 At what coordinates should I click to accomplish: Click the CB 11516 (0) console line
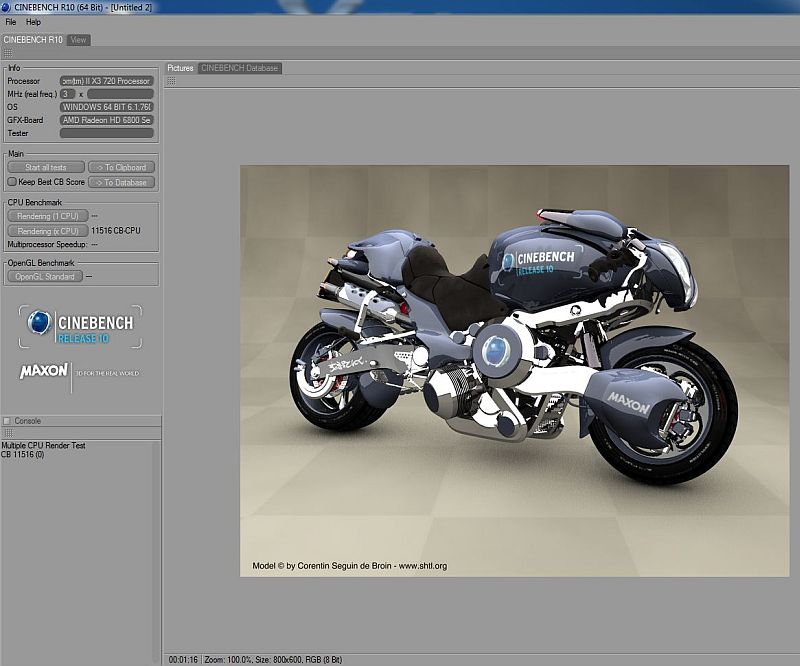(x=22, y=454)
